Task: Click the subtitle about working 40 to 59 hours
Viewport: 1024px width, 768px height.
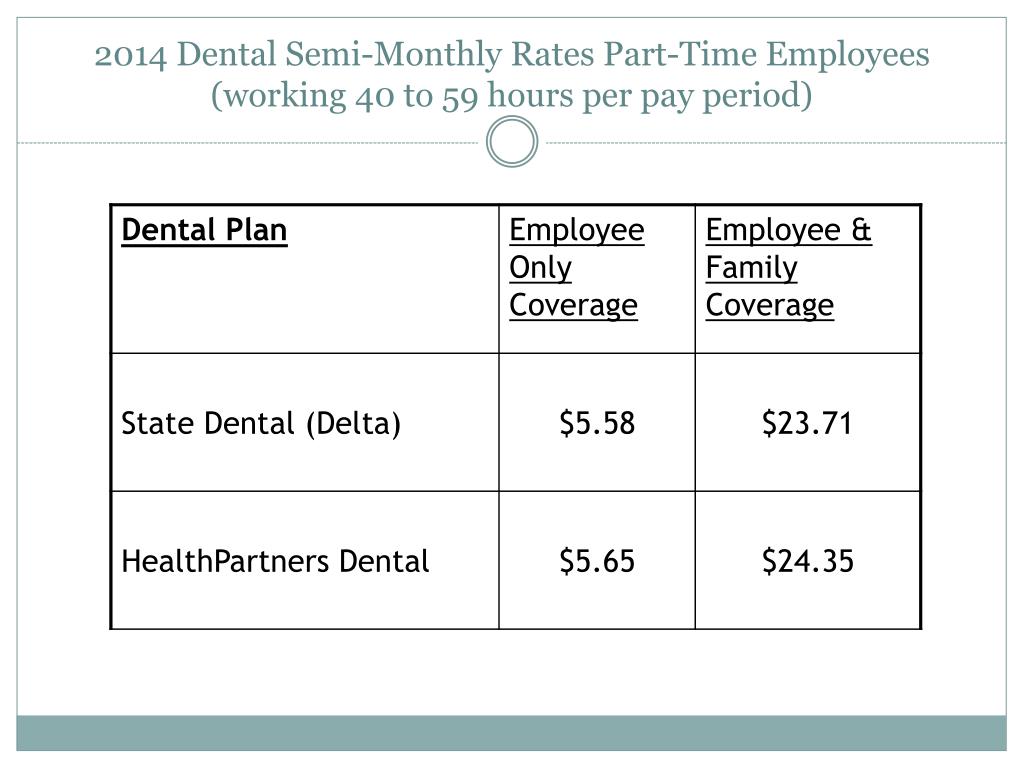Action: coord(511,96)
